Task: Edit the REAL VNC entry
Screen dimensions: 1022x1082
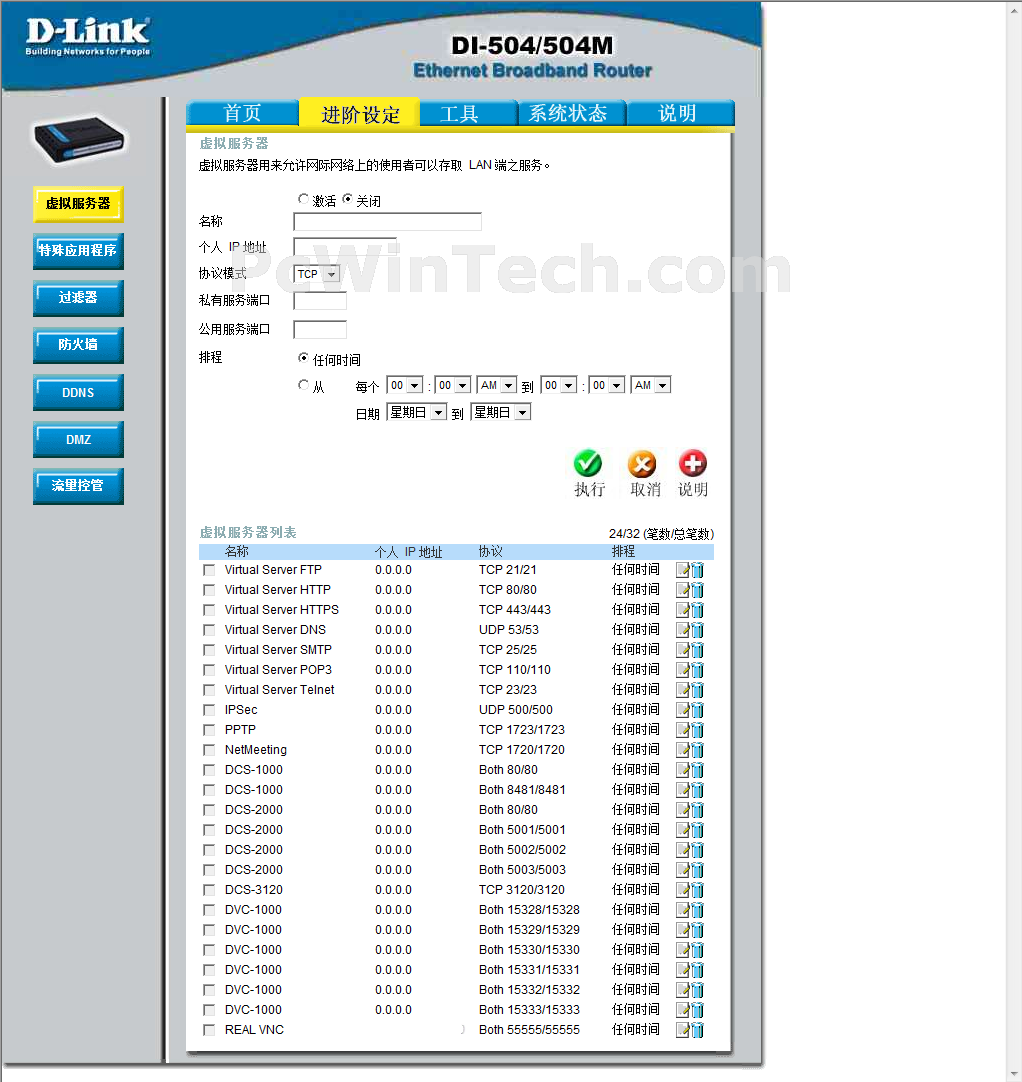Action: [682, 1030]
